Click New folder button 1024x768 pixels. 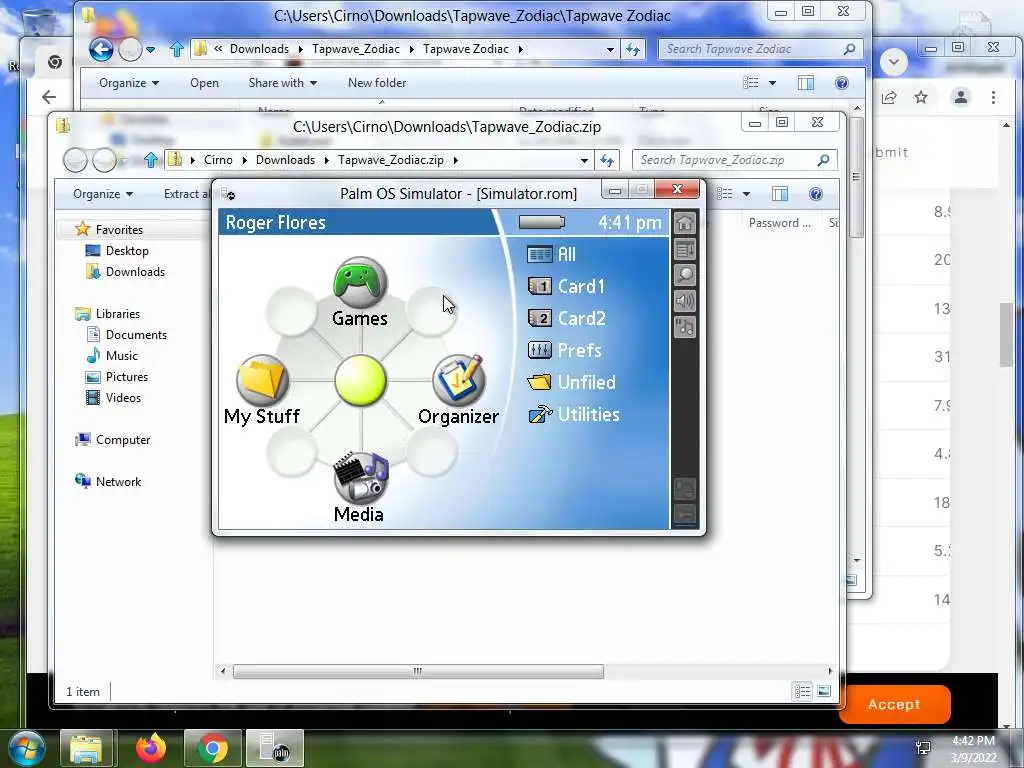pos(377,83)
